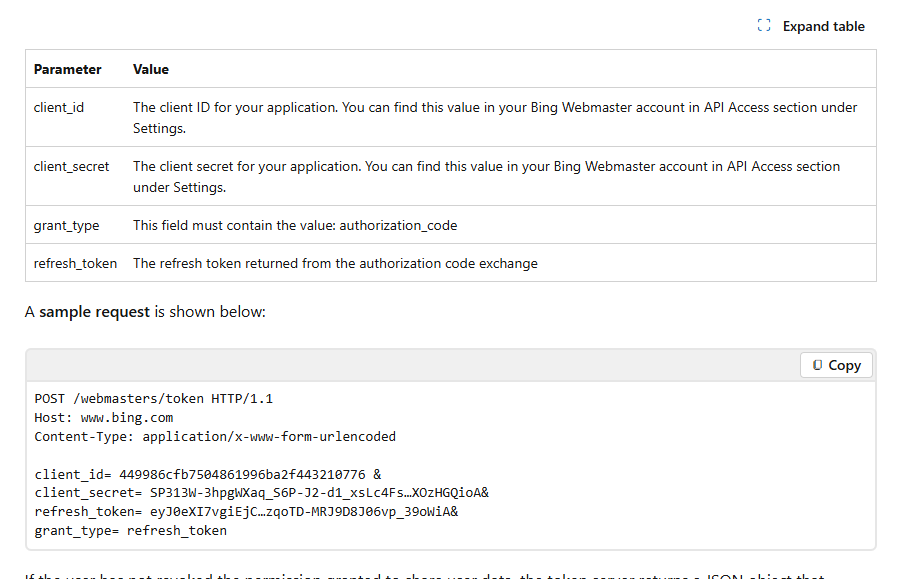900x579 pixels.
Task: Click the grant_type row in the table
Action: 66,225
